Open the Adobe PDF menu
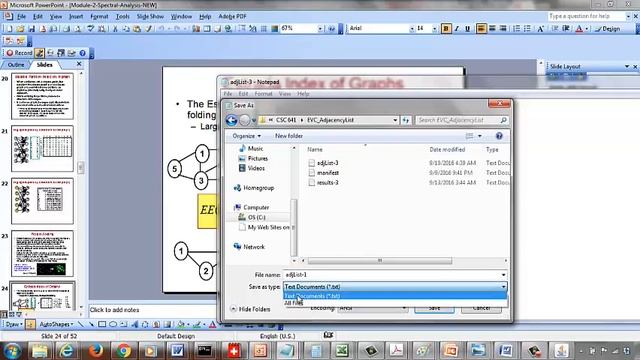The image size is (640, 360). [232, 17]
